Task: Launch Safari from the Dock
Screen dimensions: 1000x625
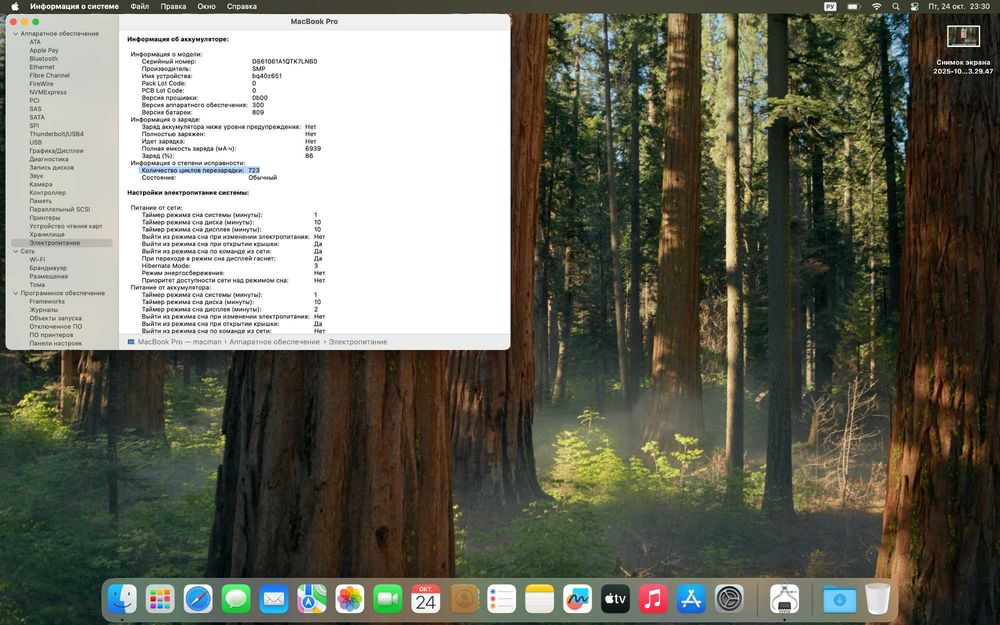Action: [198, 599]
